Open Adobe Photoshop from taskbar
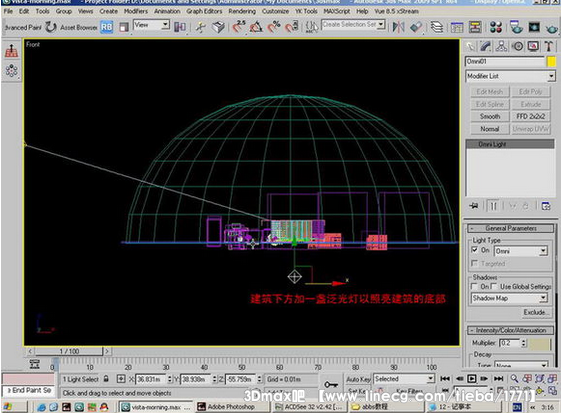 point(231,407)
